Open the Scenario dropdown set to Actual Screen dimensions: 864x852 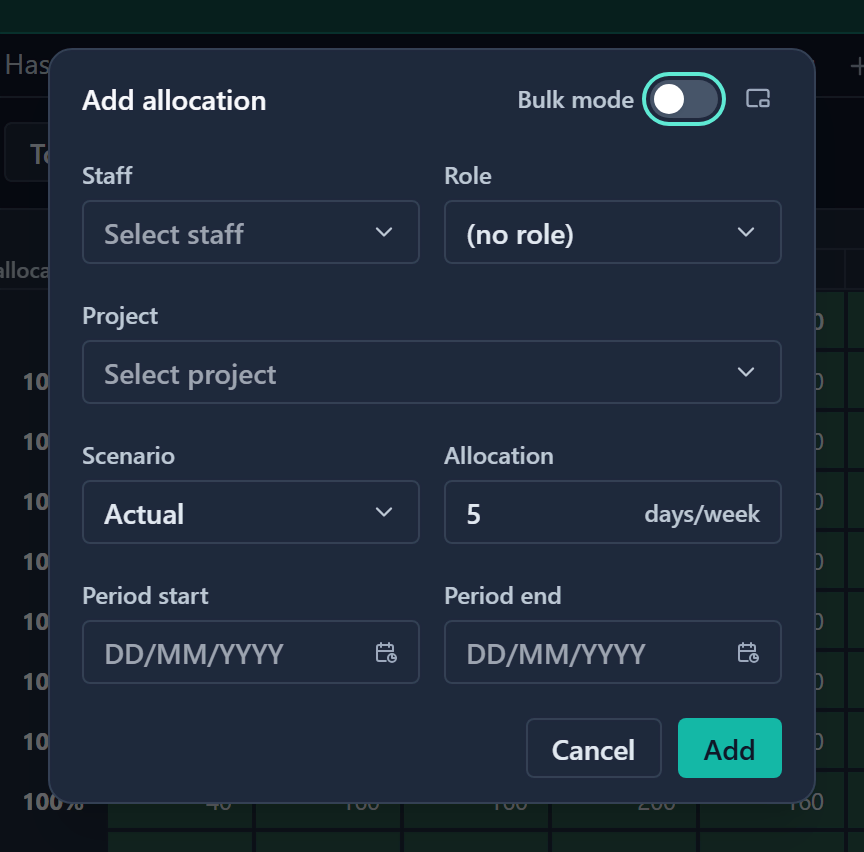tap(251, 512)
